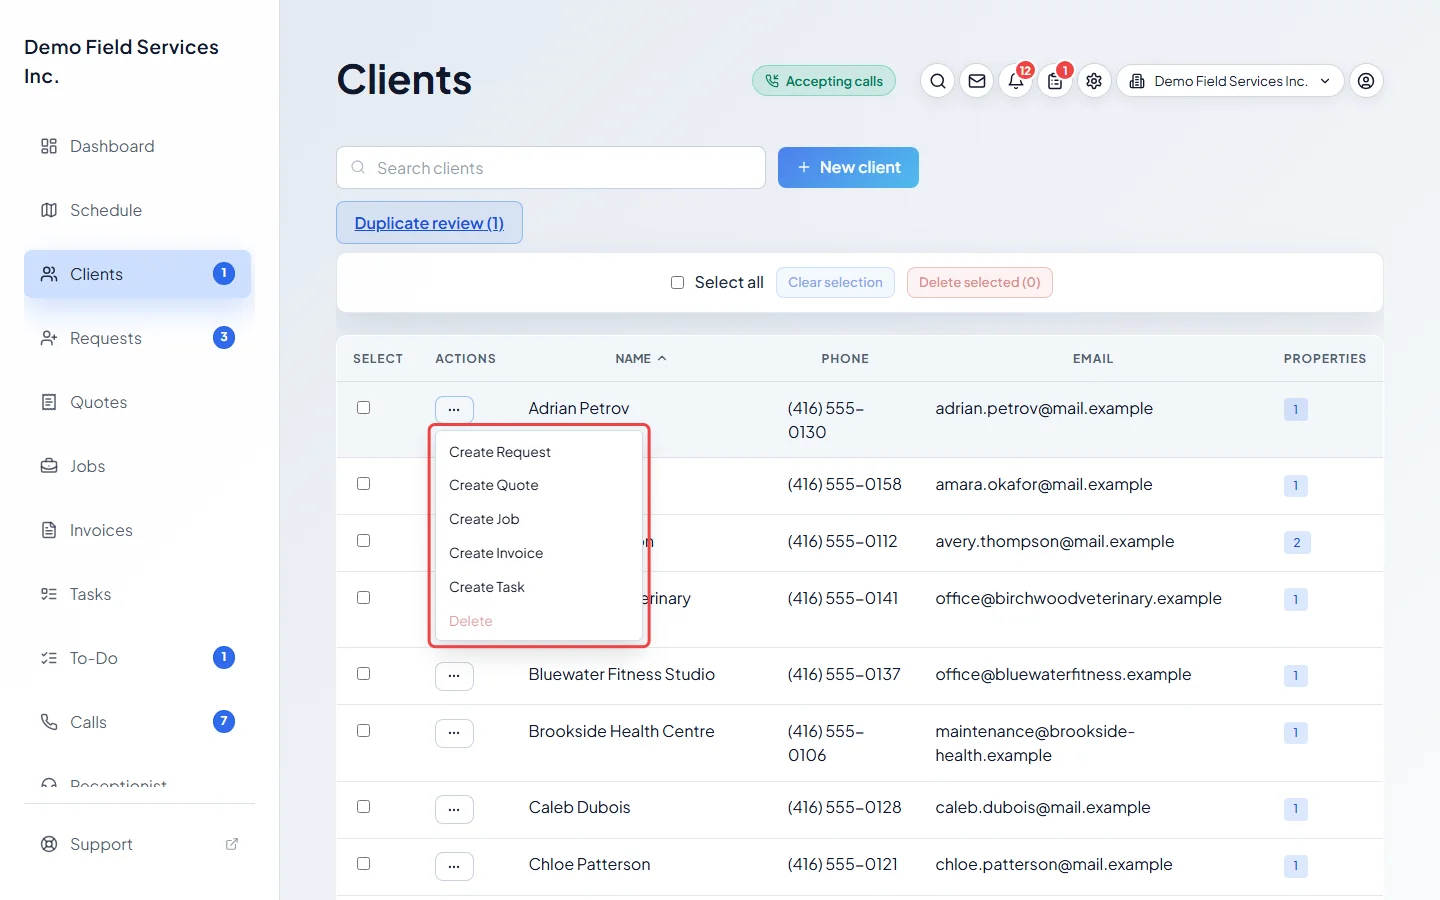The height and width of the screenshot is (900, 1440).
Task: Open the search icon in header
Action: click(x=937, y=81)
